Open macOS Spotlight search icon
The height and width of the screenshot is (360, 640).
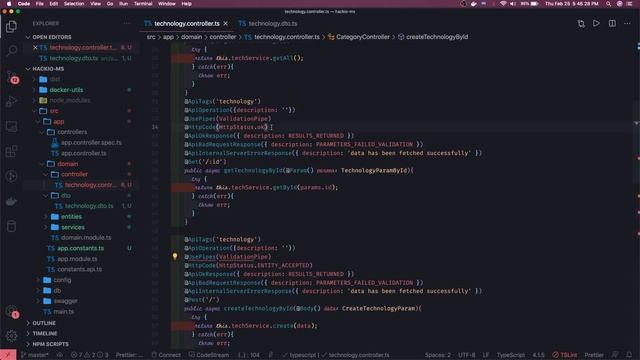click(608, 4)
